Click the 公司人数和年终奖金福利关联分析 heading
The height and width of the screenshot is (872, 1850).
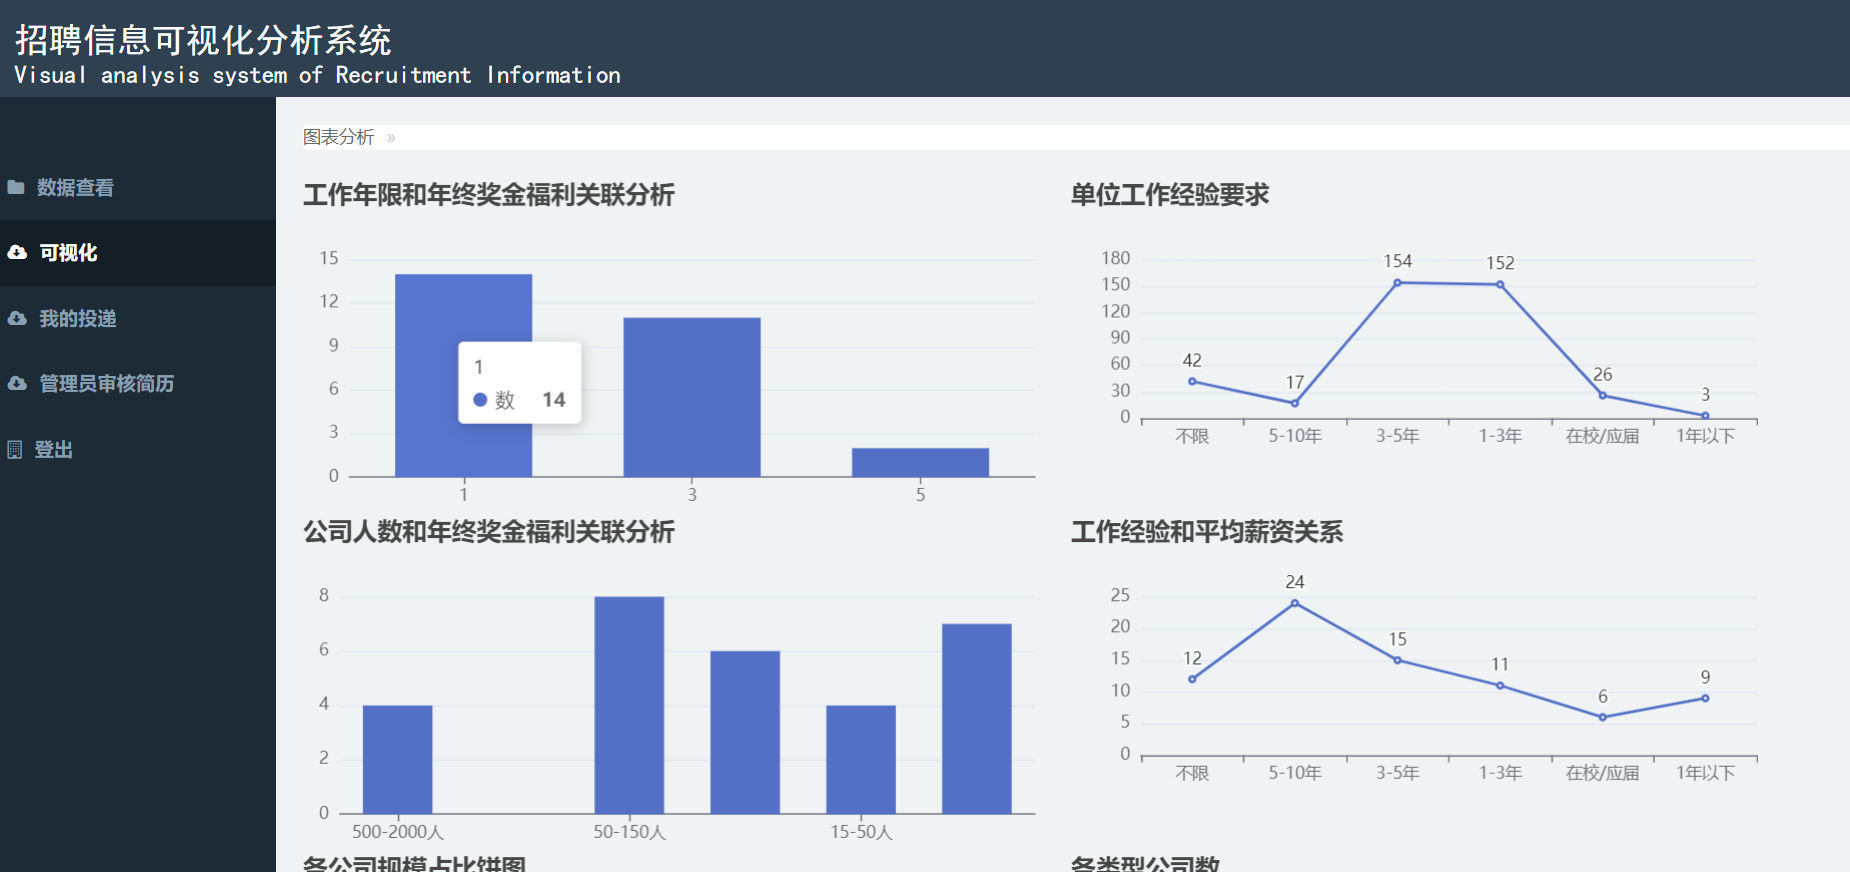pos(489,531)
